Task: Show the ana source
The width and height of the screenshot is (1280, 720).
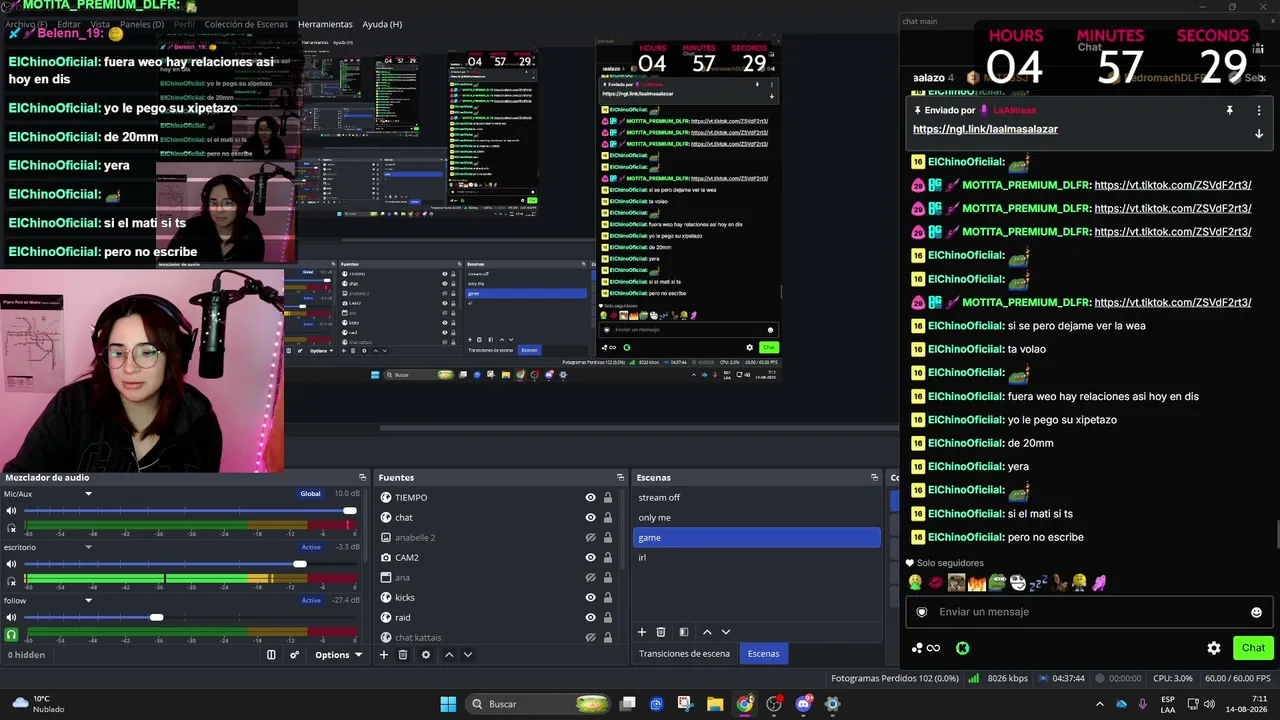Action: click(590, 578)
